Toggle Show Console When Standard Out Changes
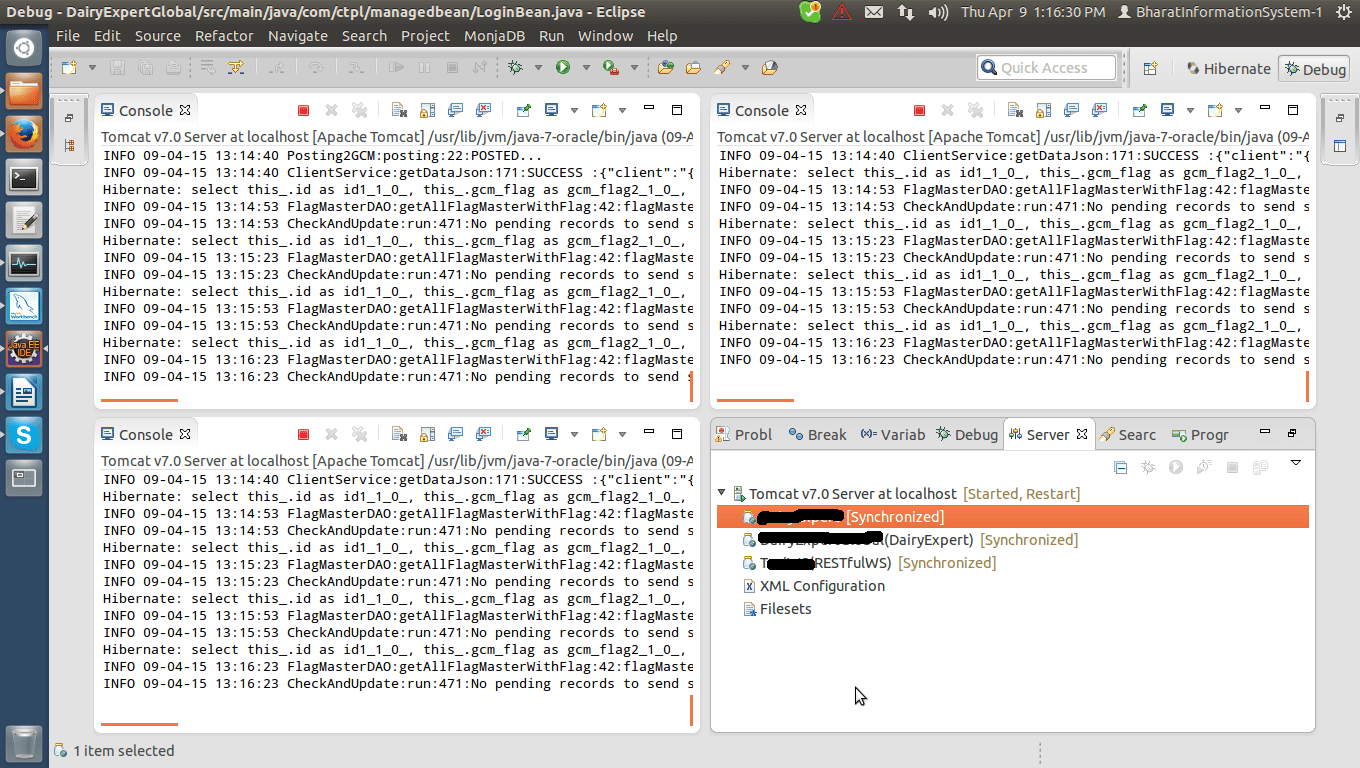 click(457, 110)
